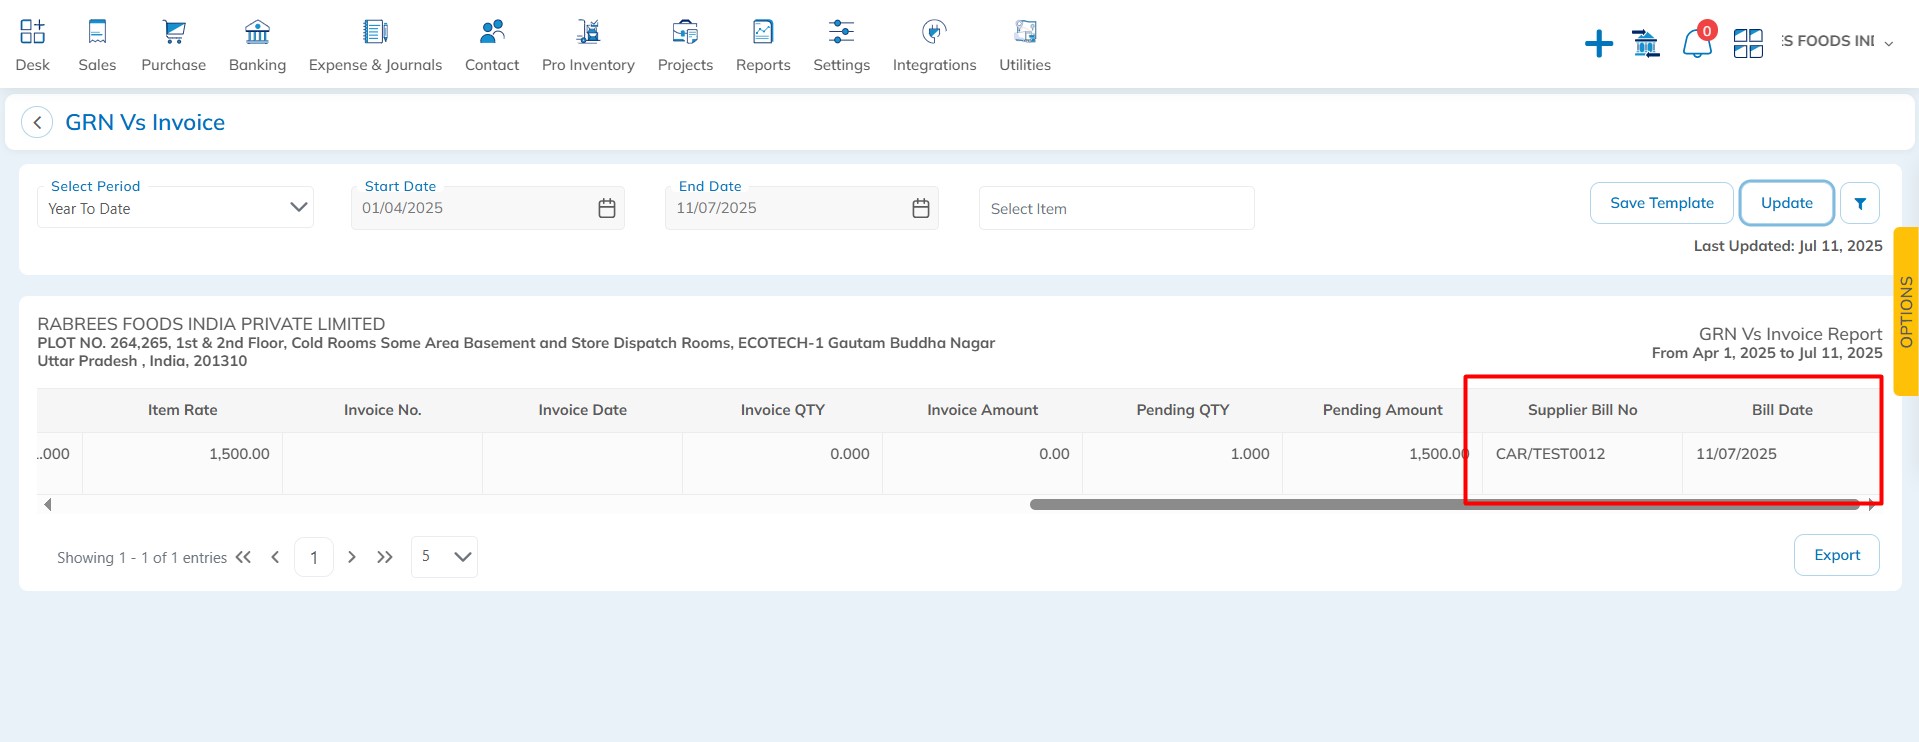Open the Purchase cart icon
This screenshot has width=1919, height=742.
[x=174, y=32]
